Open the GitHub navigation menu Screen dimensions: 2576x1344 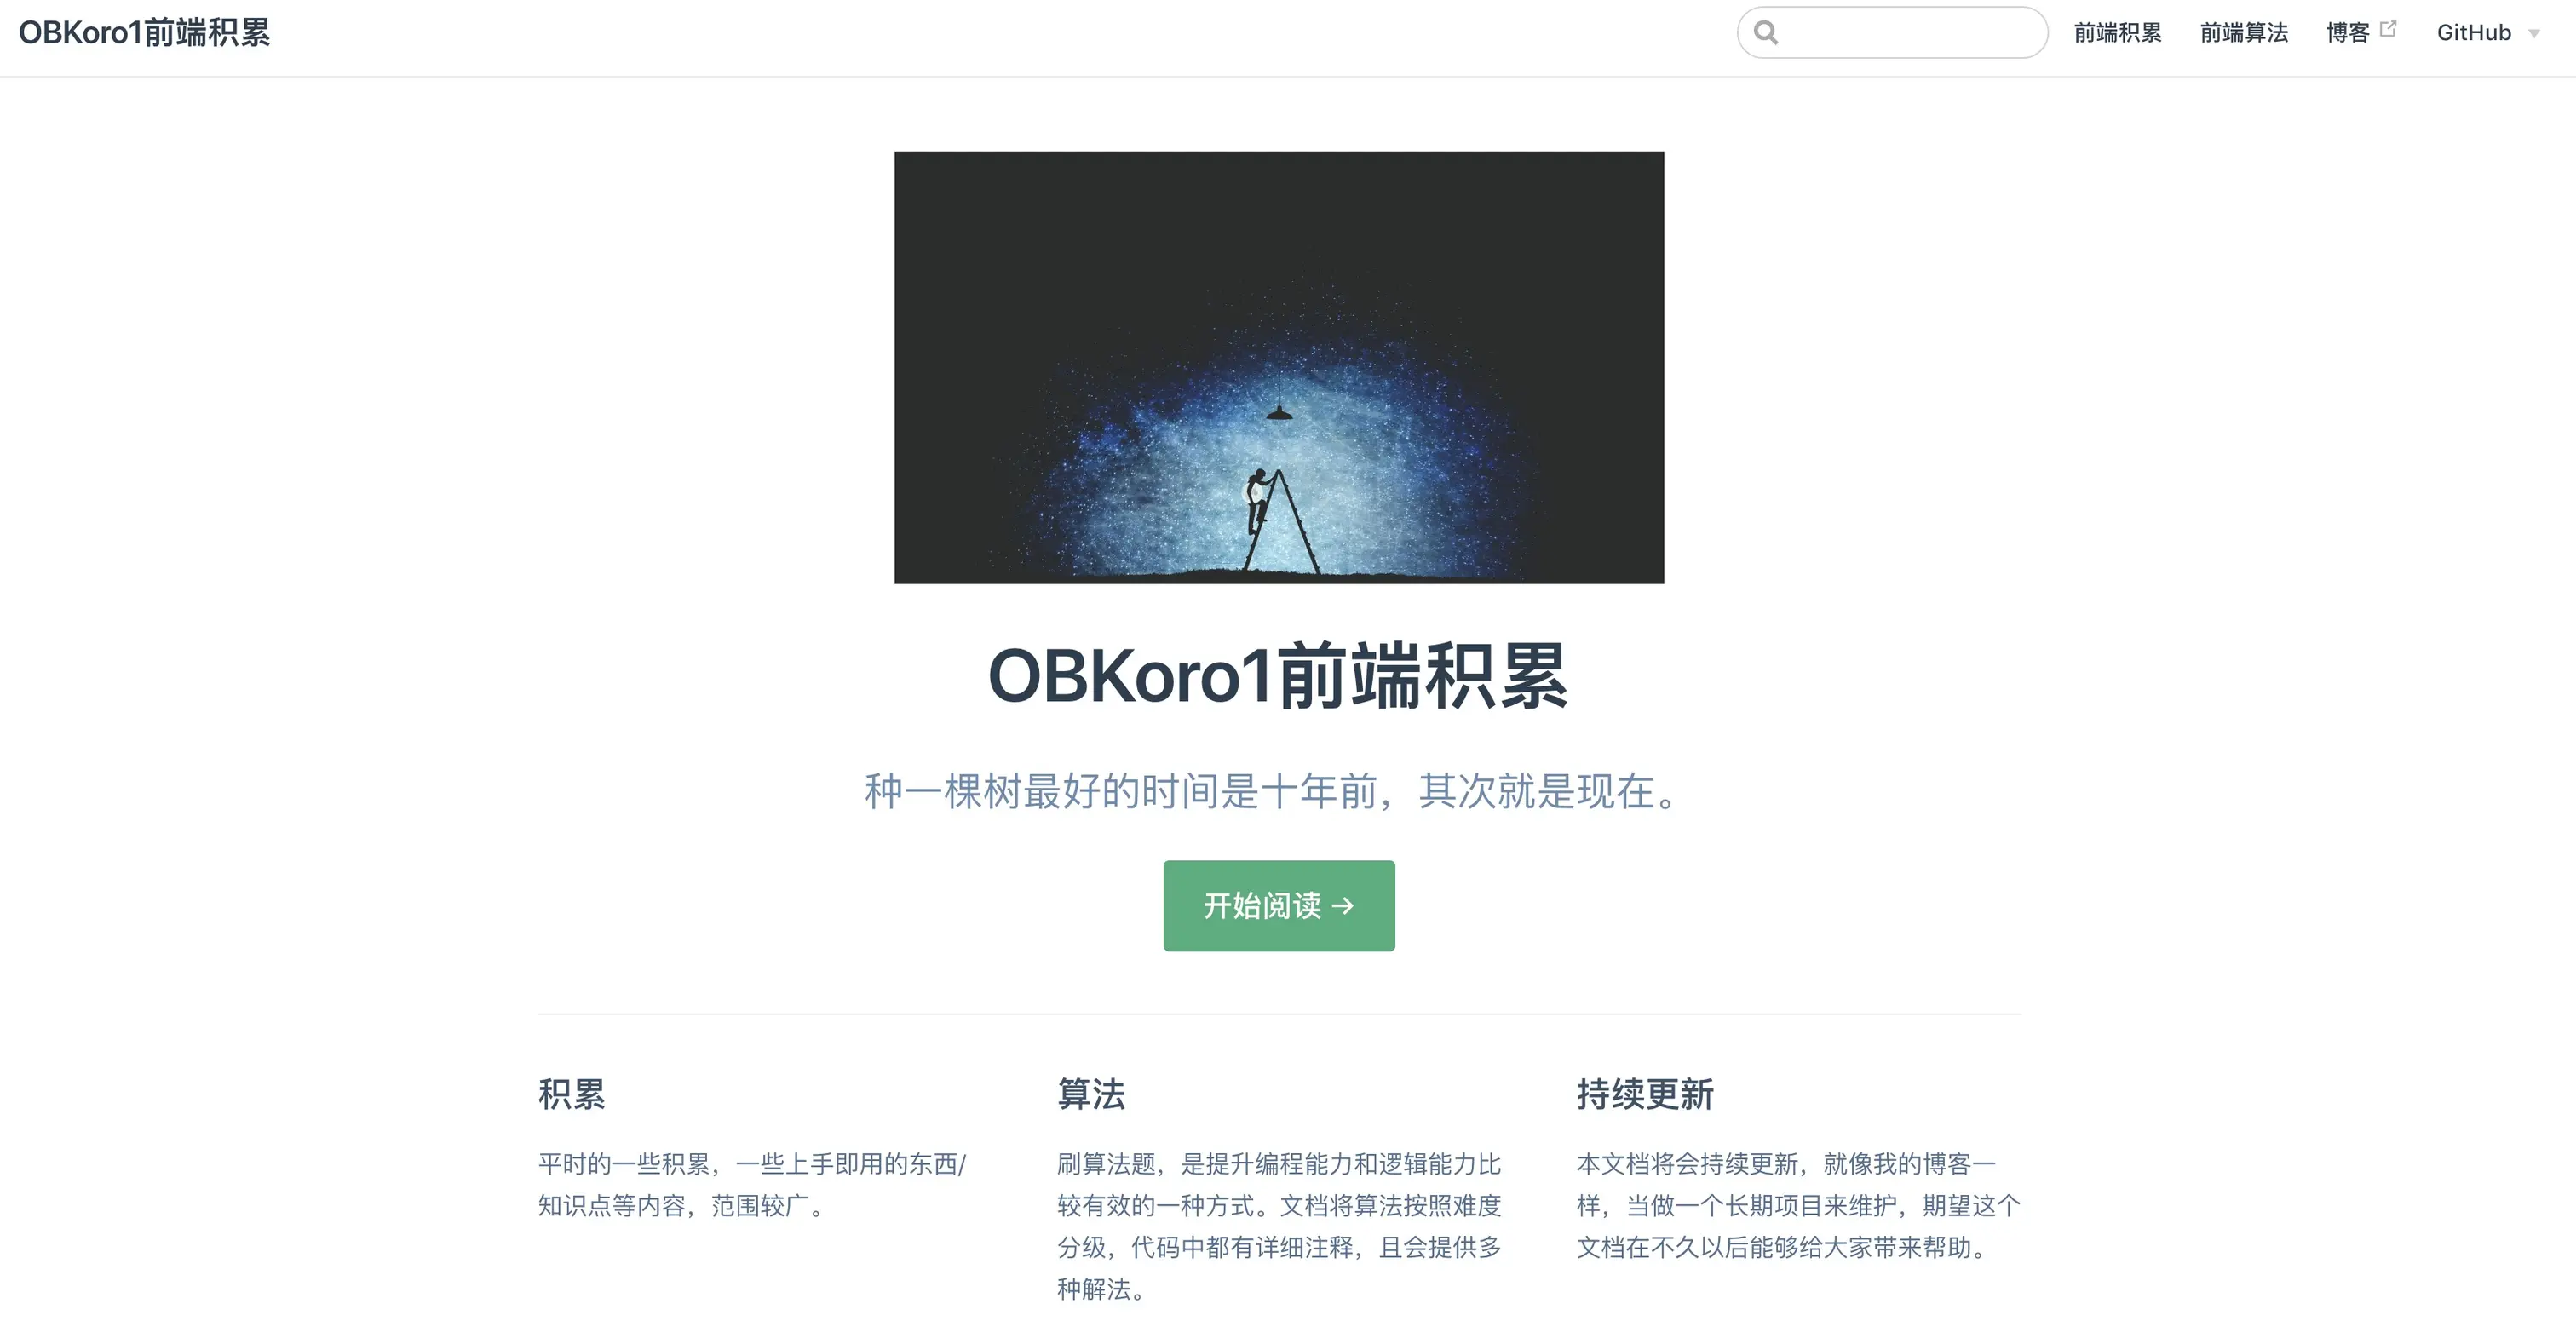click(2487, 33)
